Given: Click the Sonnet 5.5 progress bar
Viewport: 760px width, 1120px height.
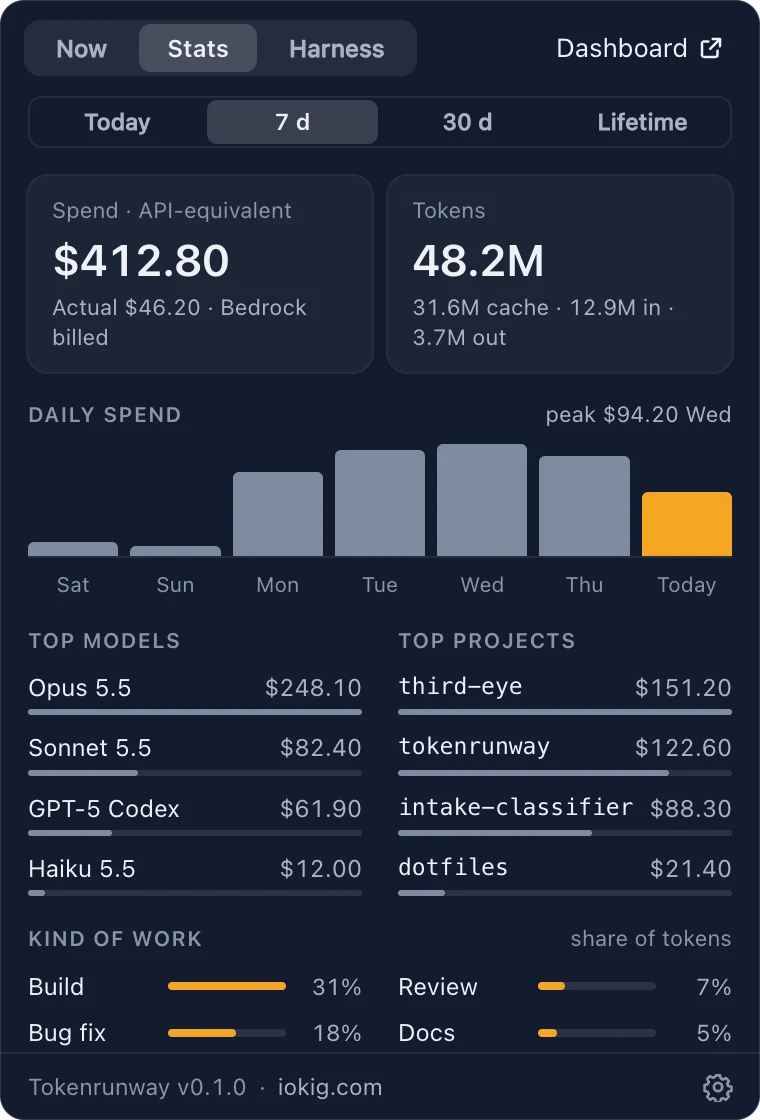Looking at the screenshot, I should click(195, 773).
